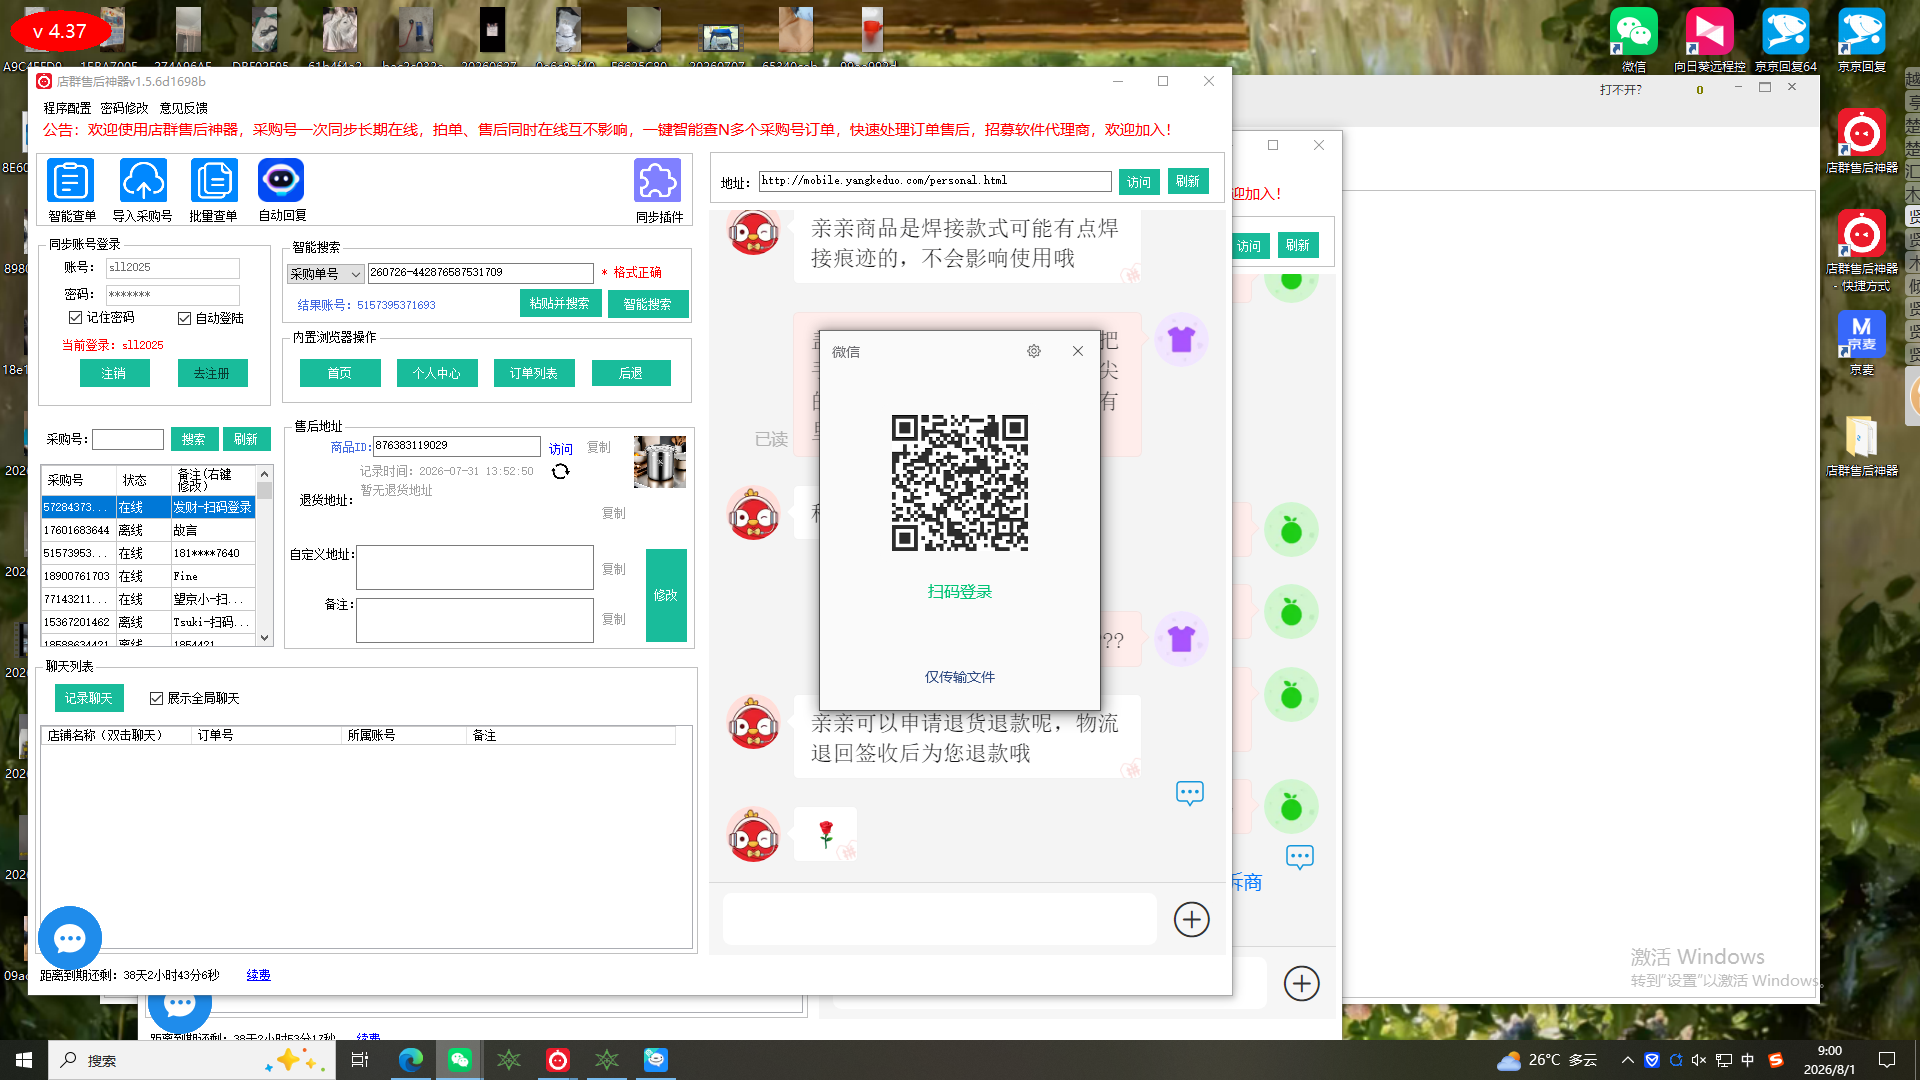This screenshot has height=1080, width=1920.
Task: Click the product thumbnail image
Action: tap(660, 462)
